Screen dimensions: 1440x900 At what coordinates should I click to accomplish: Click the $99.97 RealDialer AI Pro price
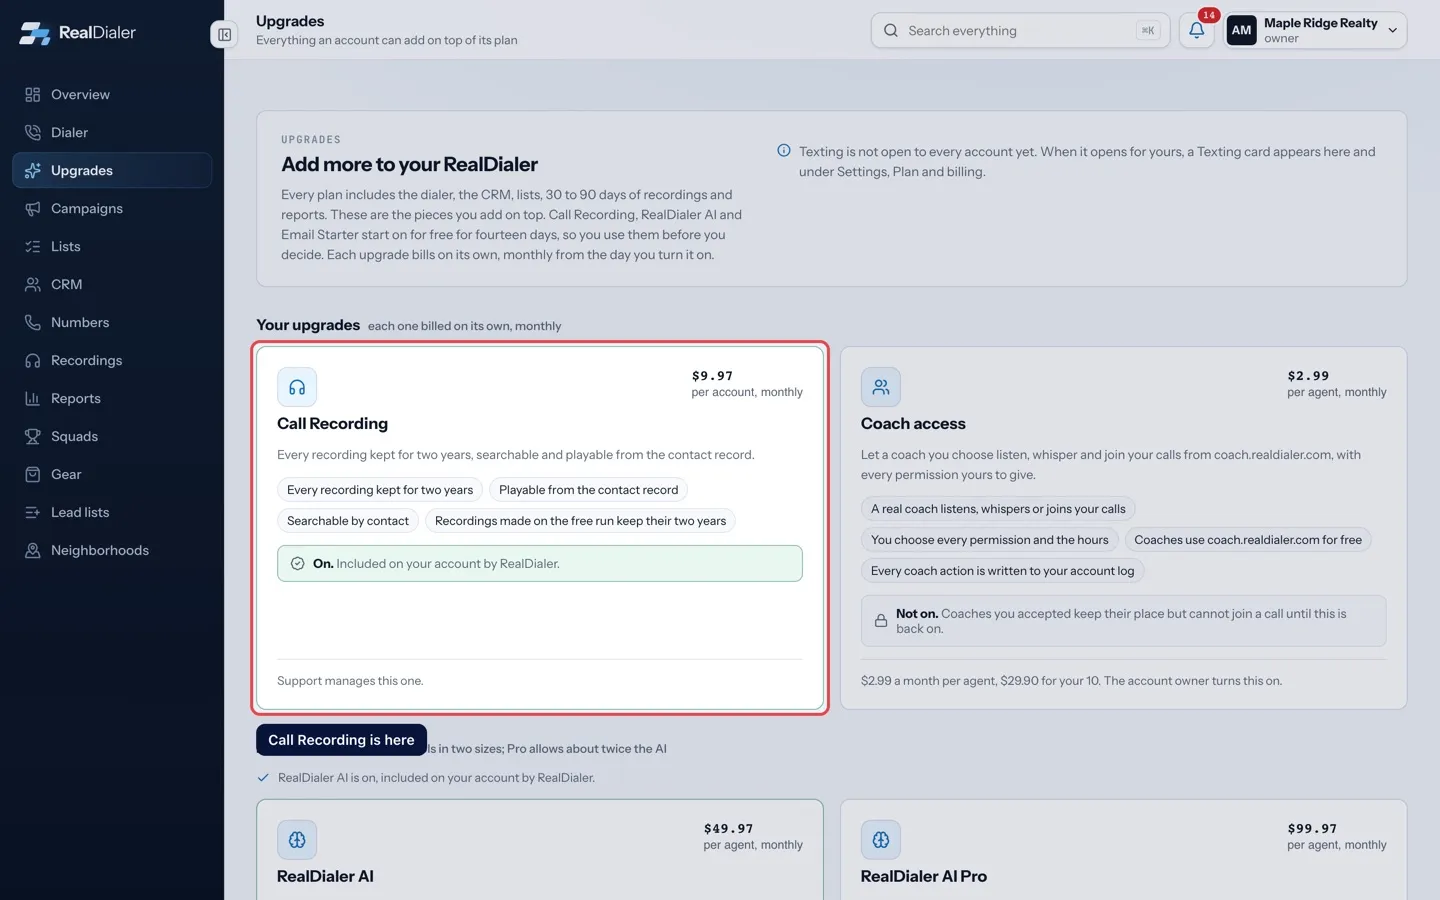tap(1312, 829)
